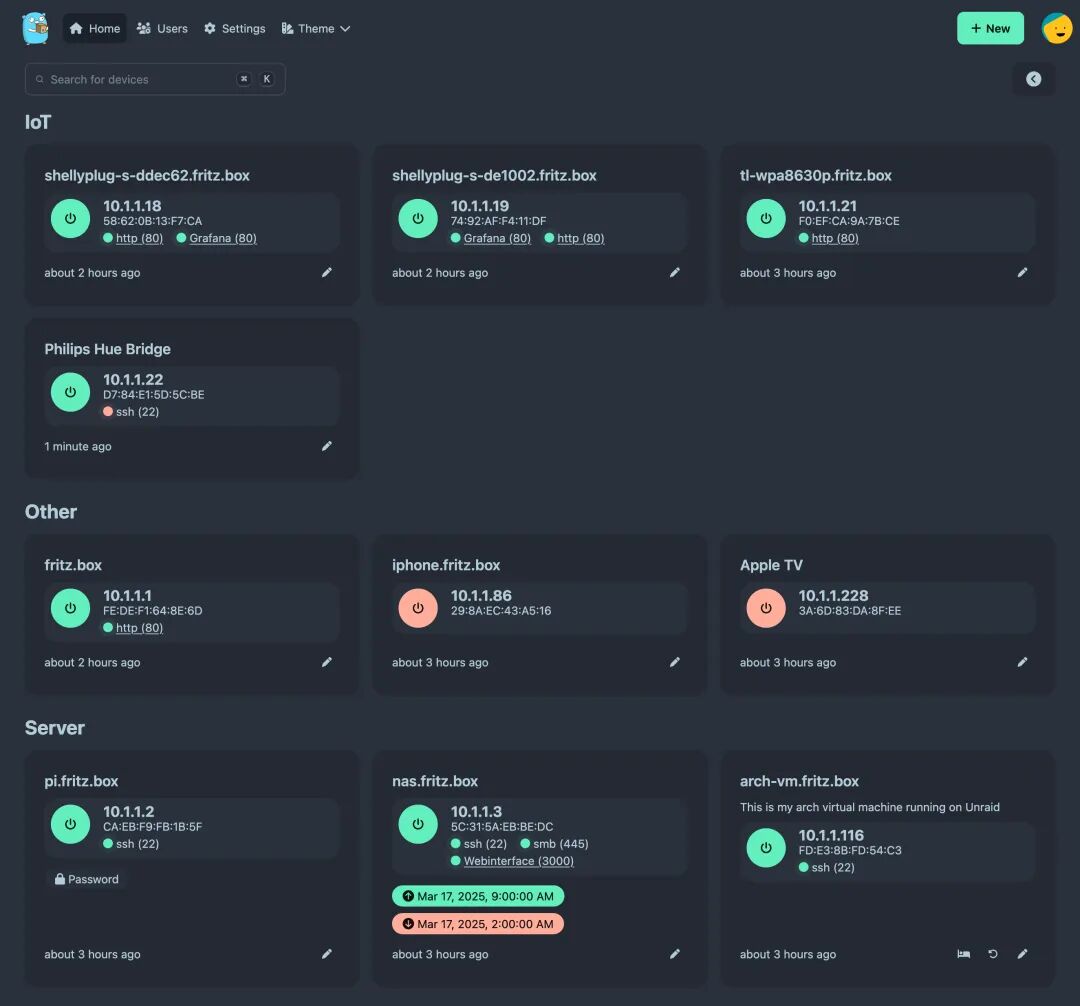Toggle the Apple TV power button
The image size is (1080, 1006).
(x=766, y=608)
